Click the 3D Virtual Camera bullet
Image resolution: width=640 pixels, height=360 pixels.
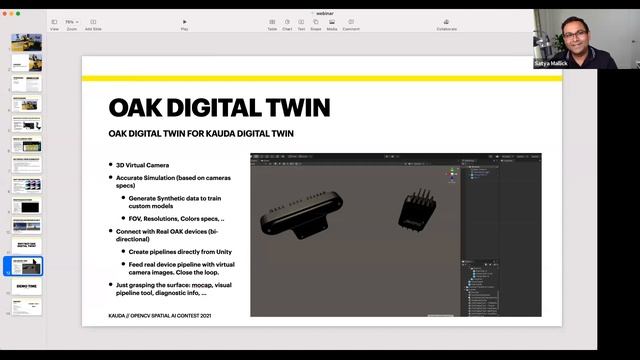(142, 165)
